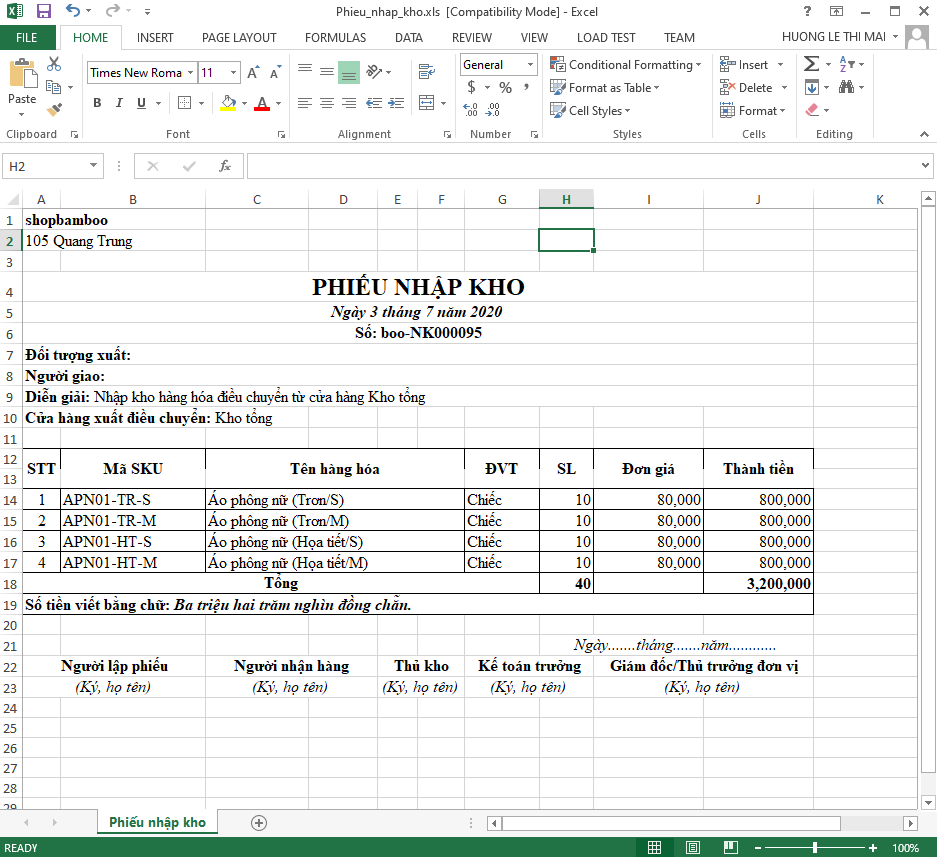Switch to the PAGE LAYOUT tab
The width and height of the screenshot is (937, 857).
(239, 38)
